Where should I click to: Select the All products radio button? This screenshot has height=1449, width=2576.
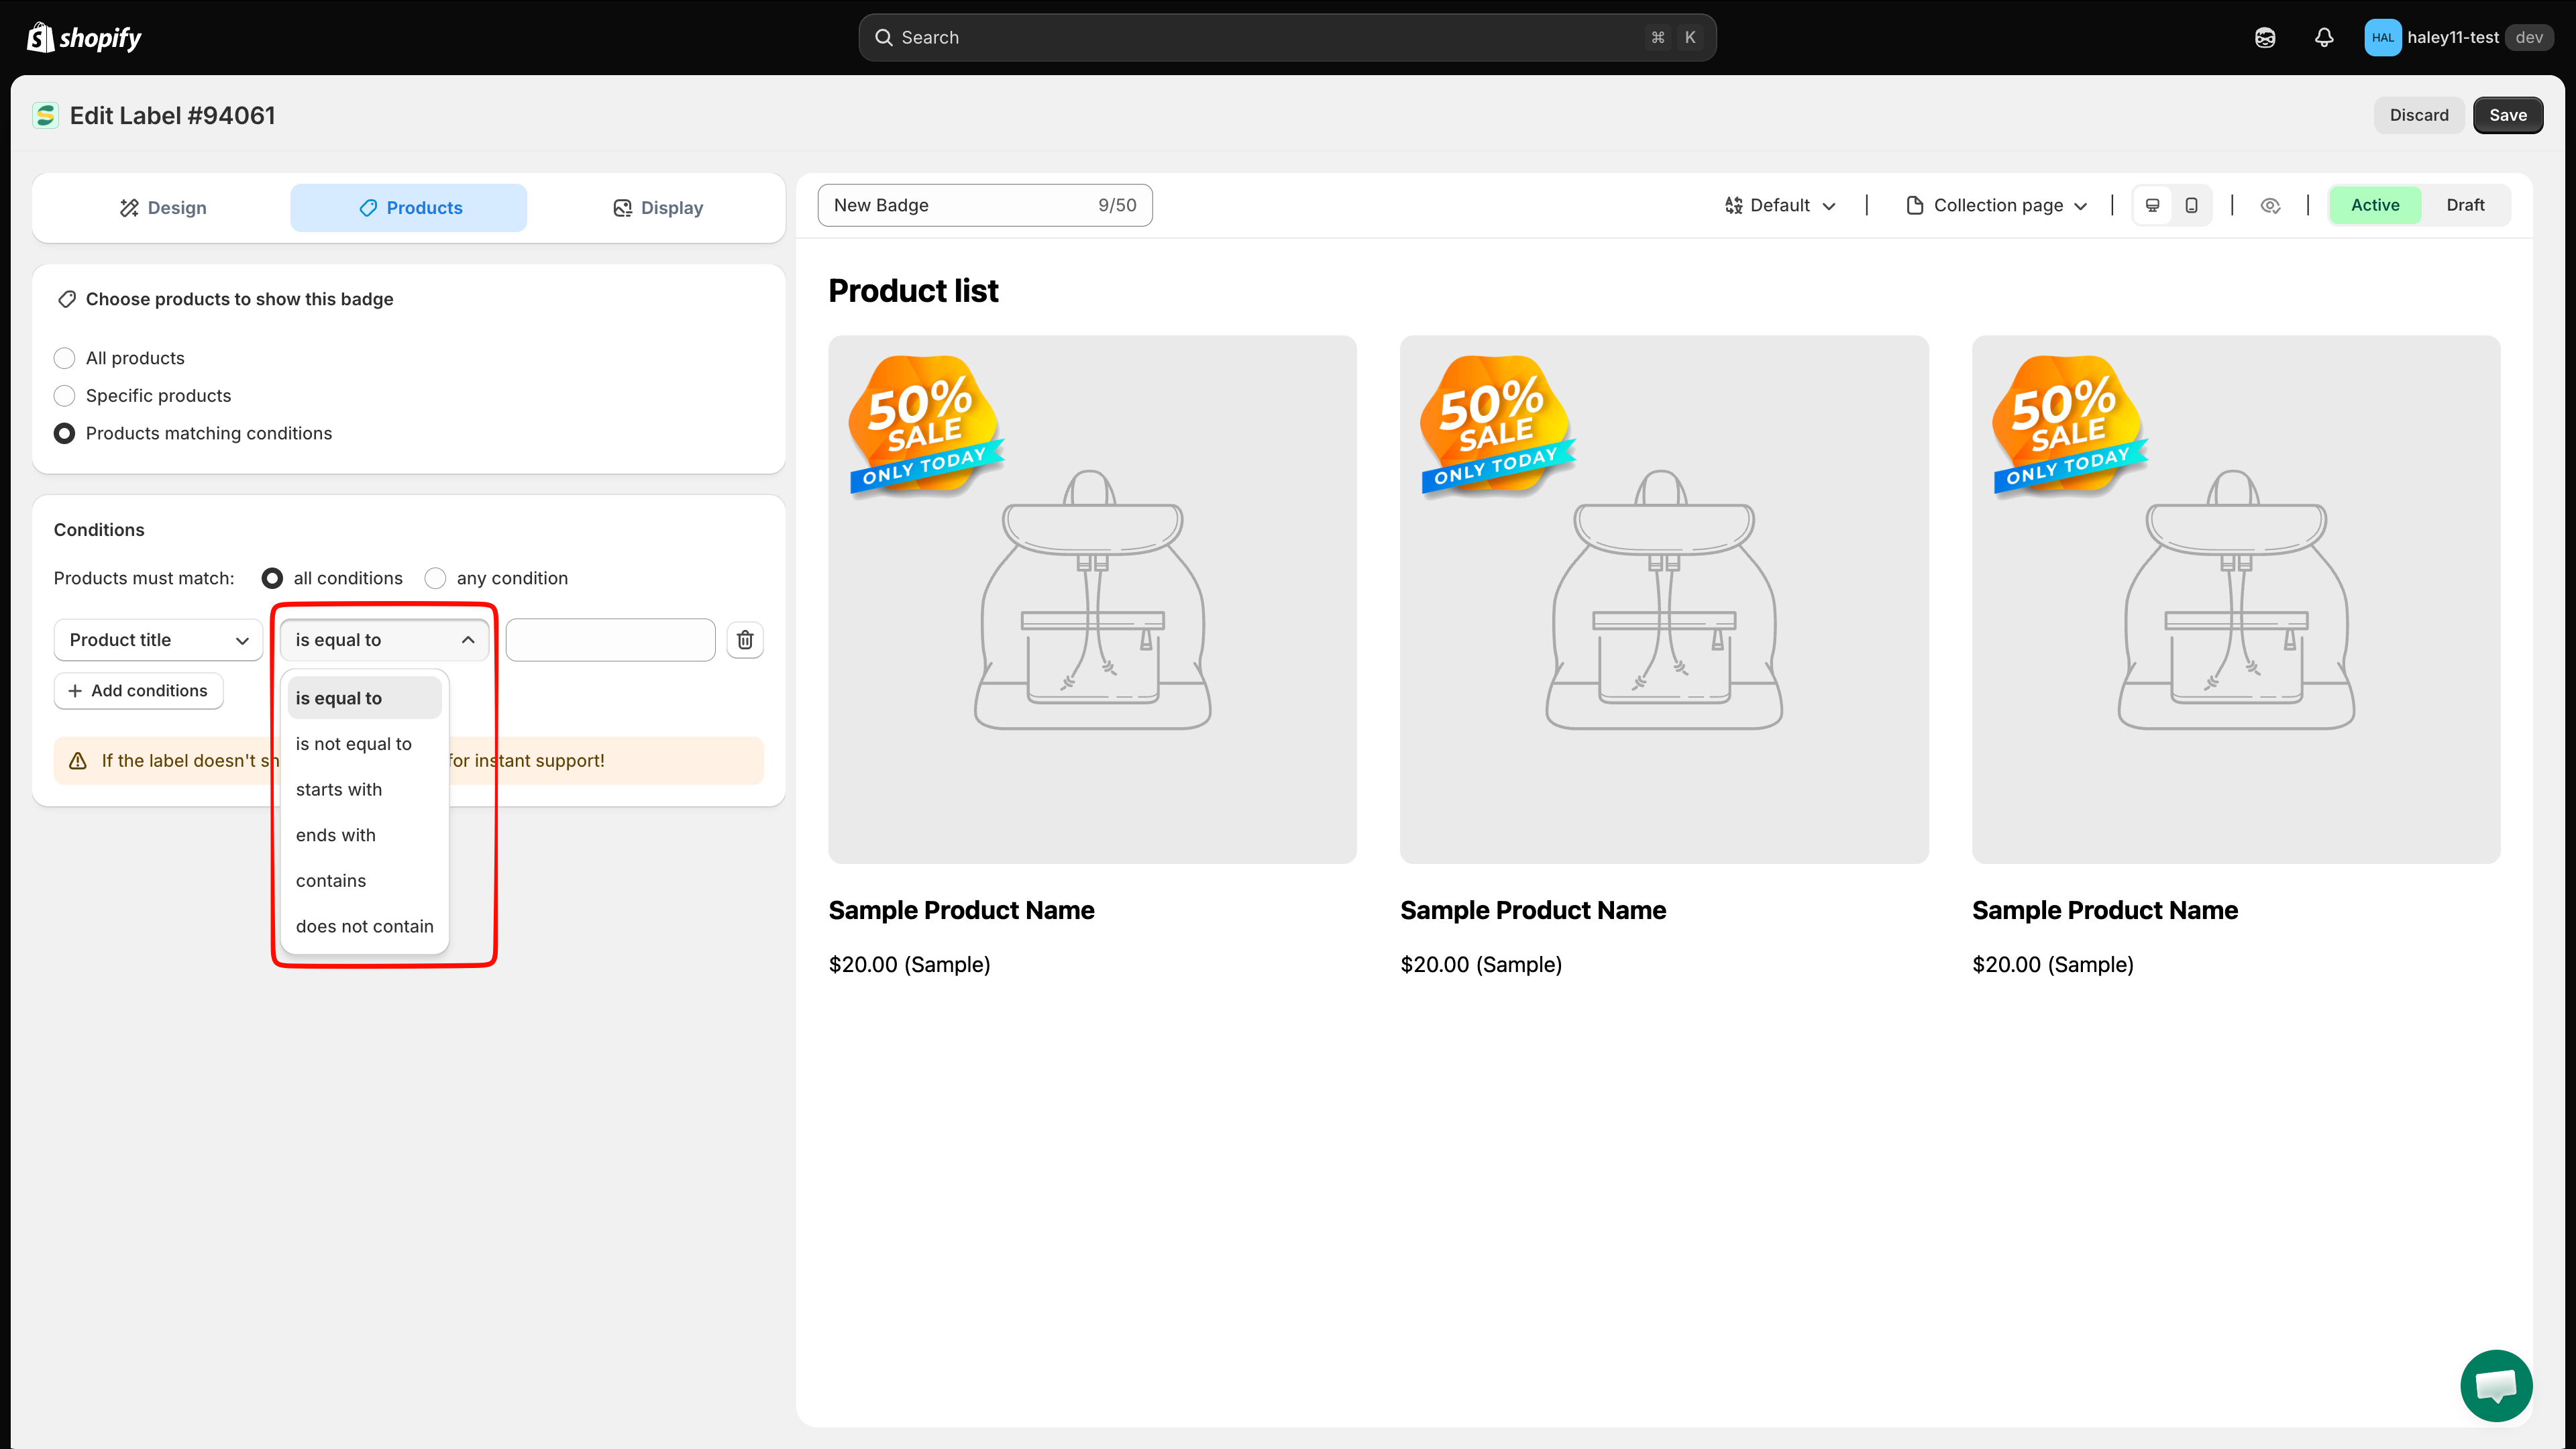64,358
